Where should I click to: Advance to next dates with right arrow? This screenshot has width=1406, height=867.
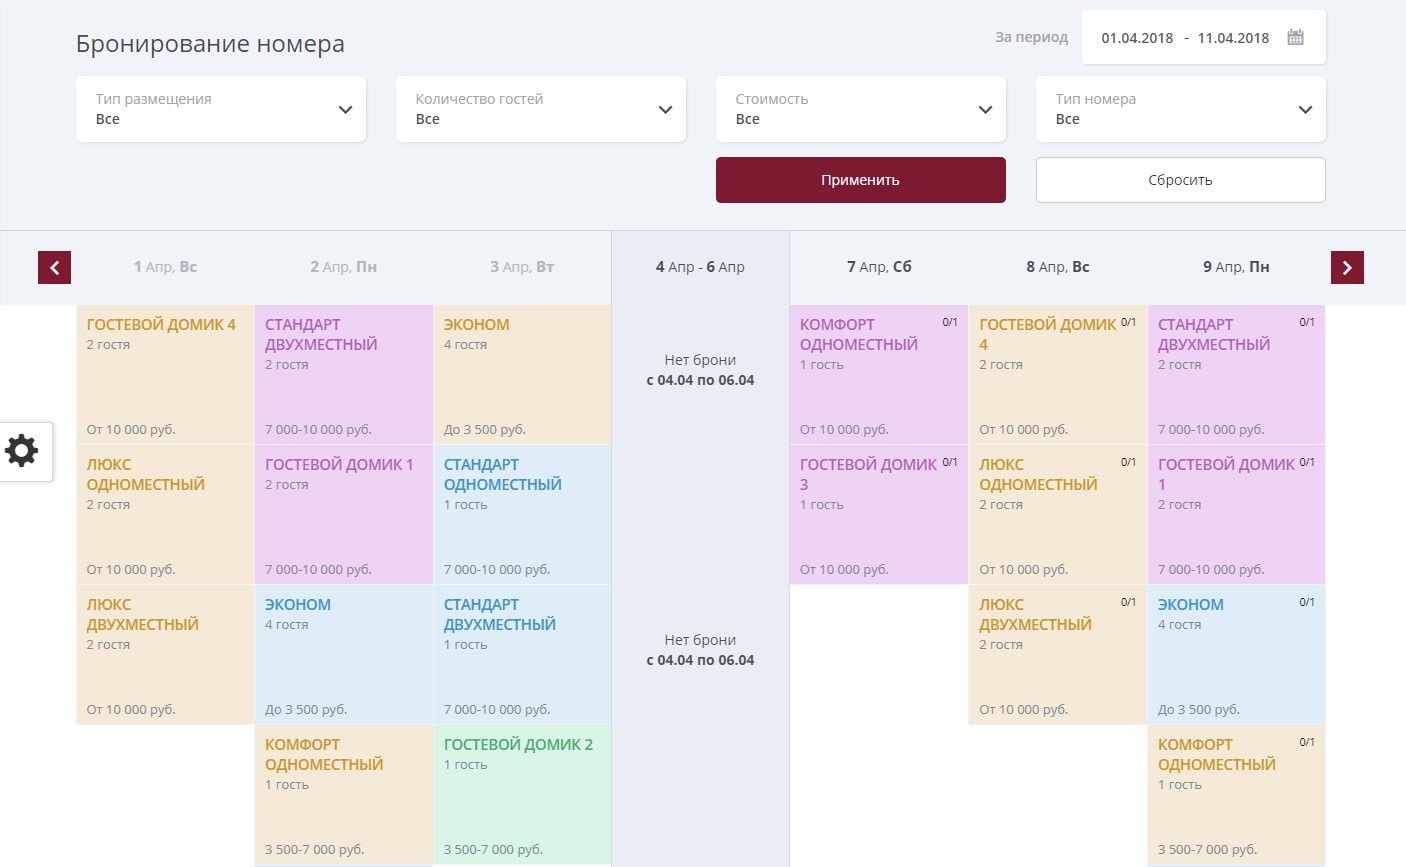point(1347,267)
